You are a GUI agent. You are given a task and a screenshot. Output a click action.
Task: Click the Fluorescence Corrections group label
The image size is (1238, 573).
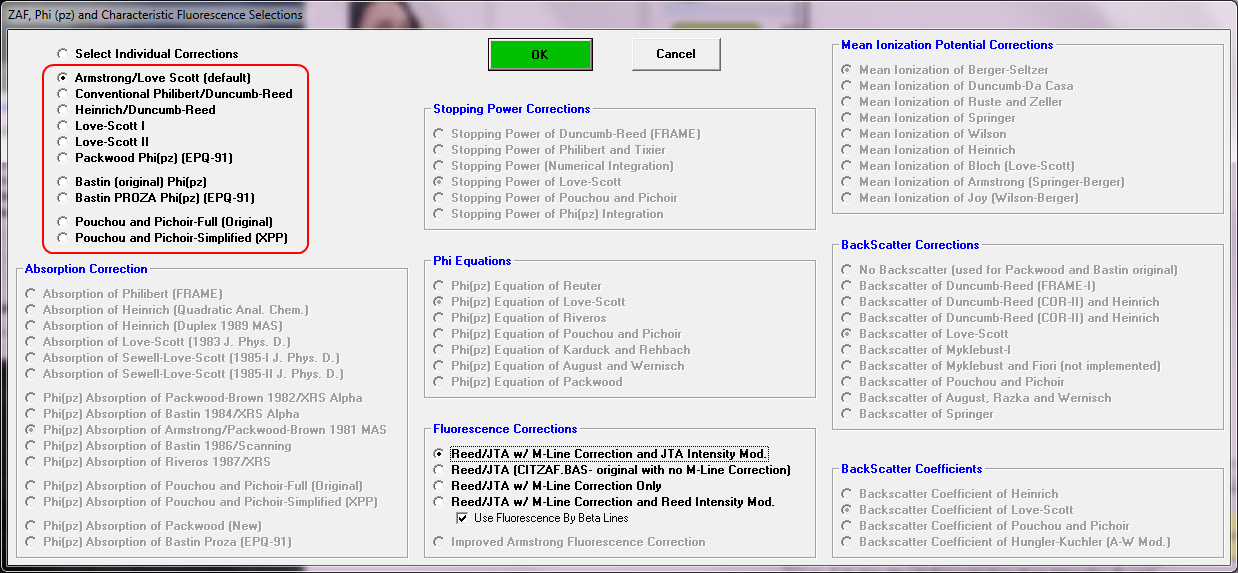click(x=505, y=429)
